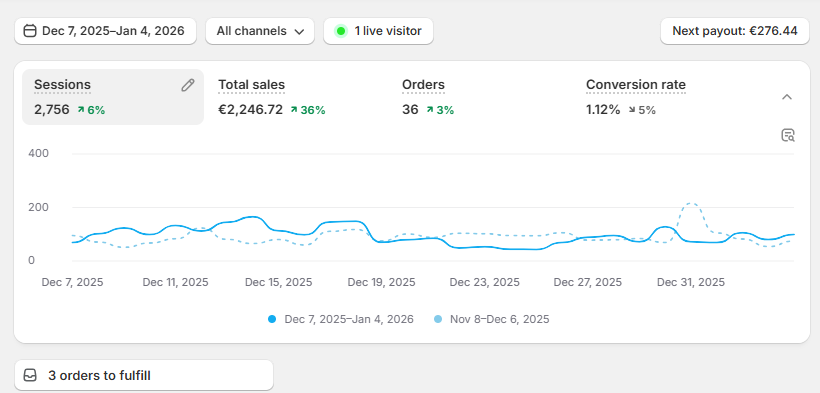Viewport: 820px width, 393px height.
Task: Toggle the Nov 8–Dec 6, 2025 legend series
Action: 492,319
